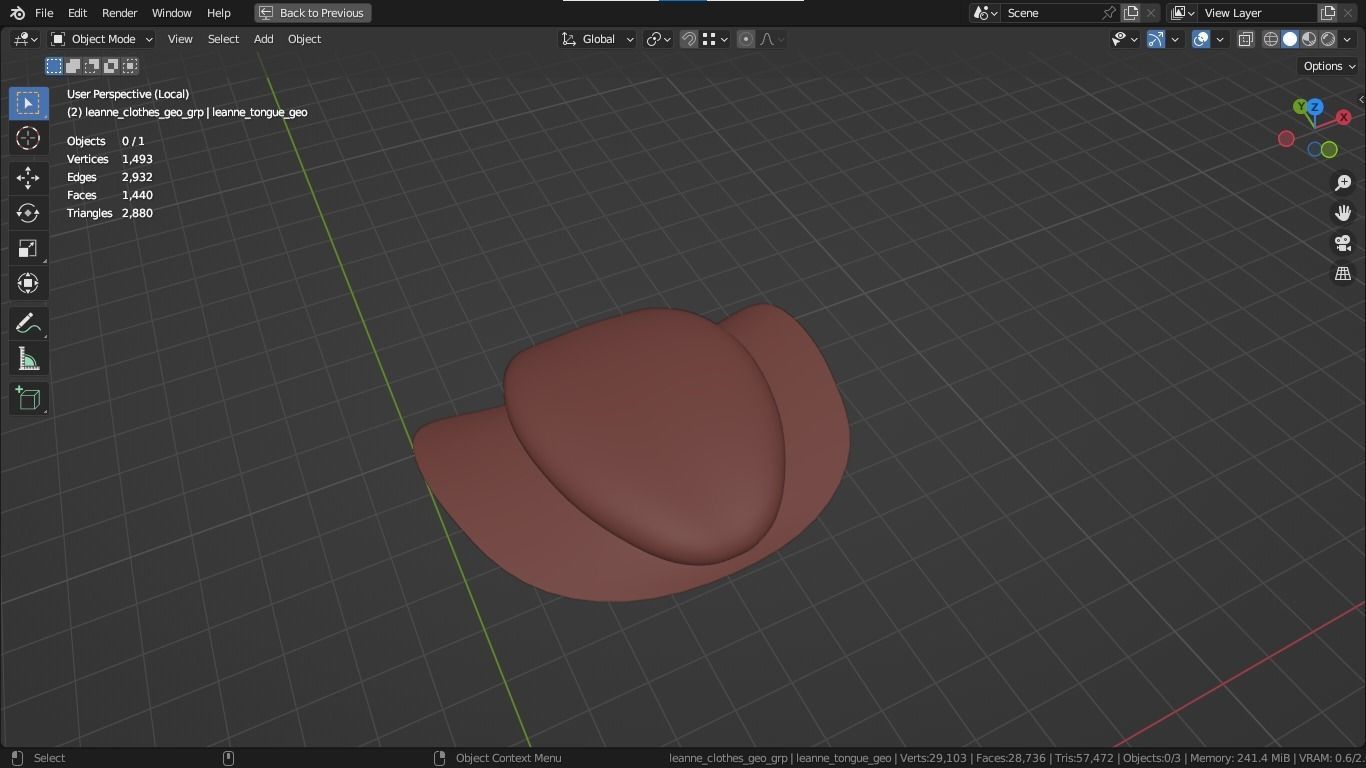Open the snapping options dropdown
The image size is (1366, 768).
coord(714,39)
